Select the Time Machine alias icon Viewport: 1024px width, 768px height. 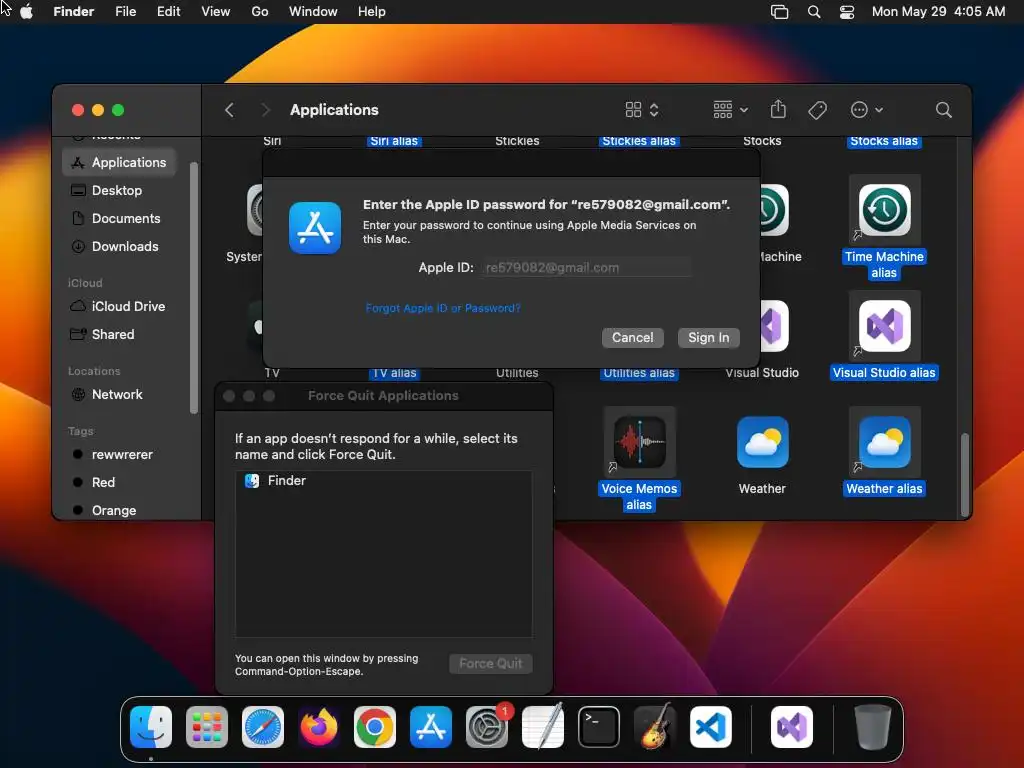(884, 210)
